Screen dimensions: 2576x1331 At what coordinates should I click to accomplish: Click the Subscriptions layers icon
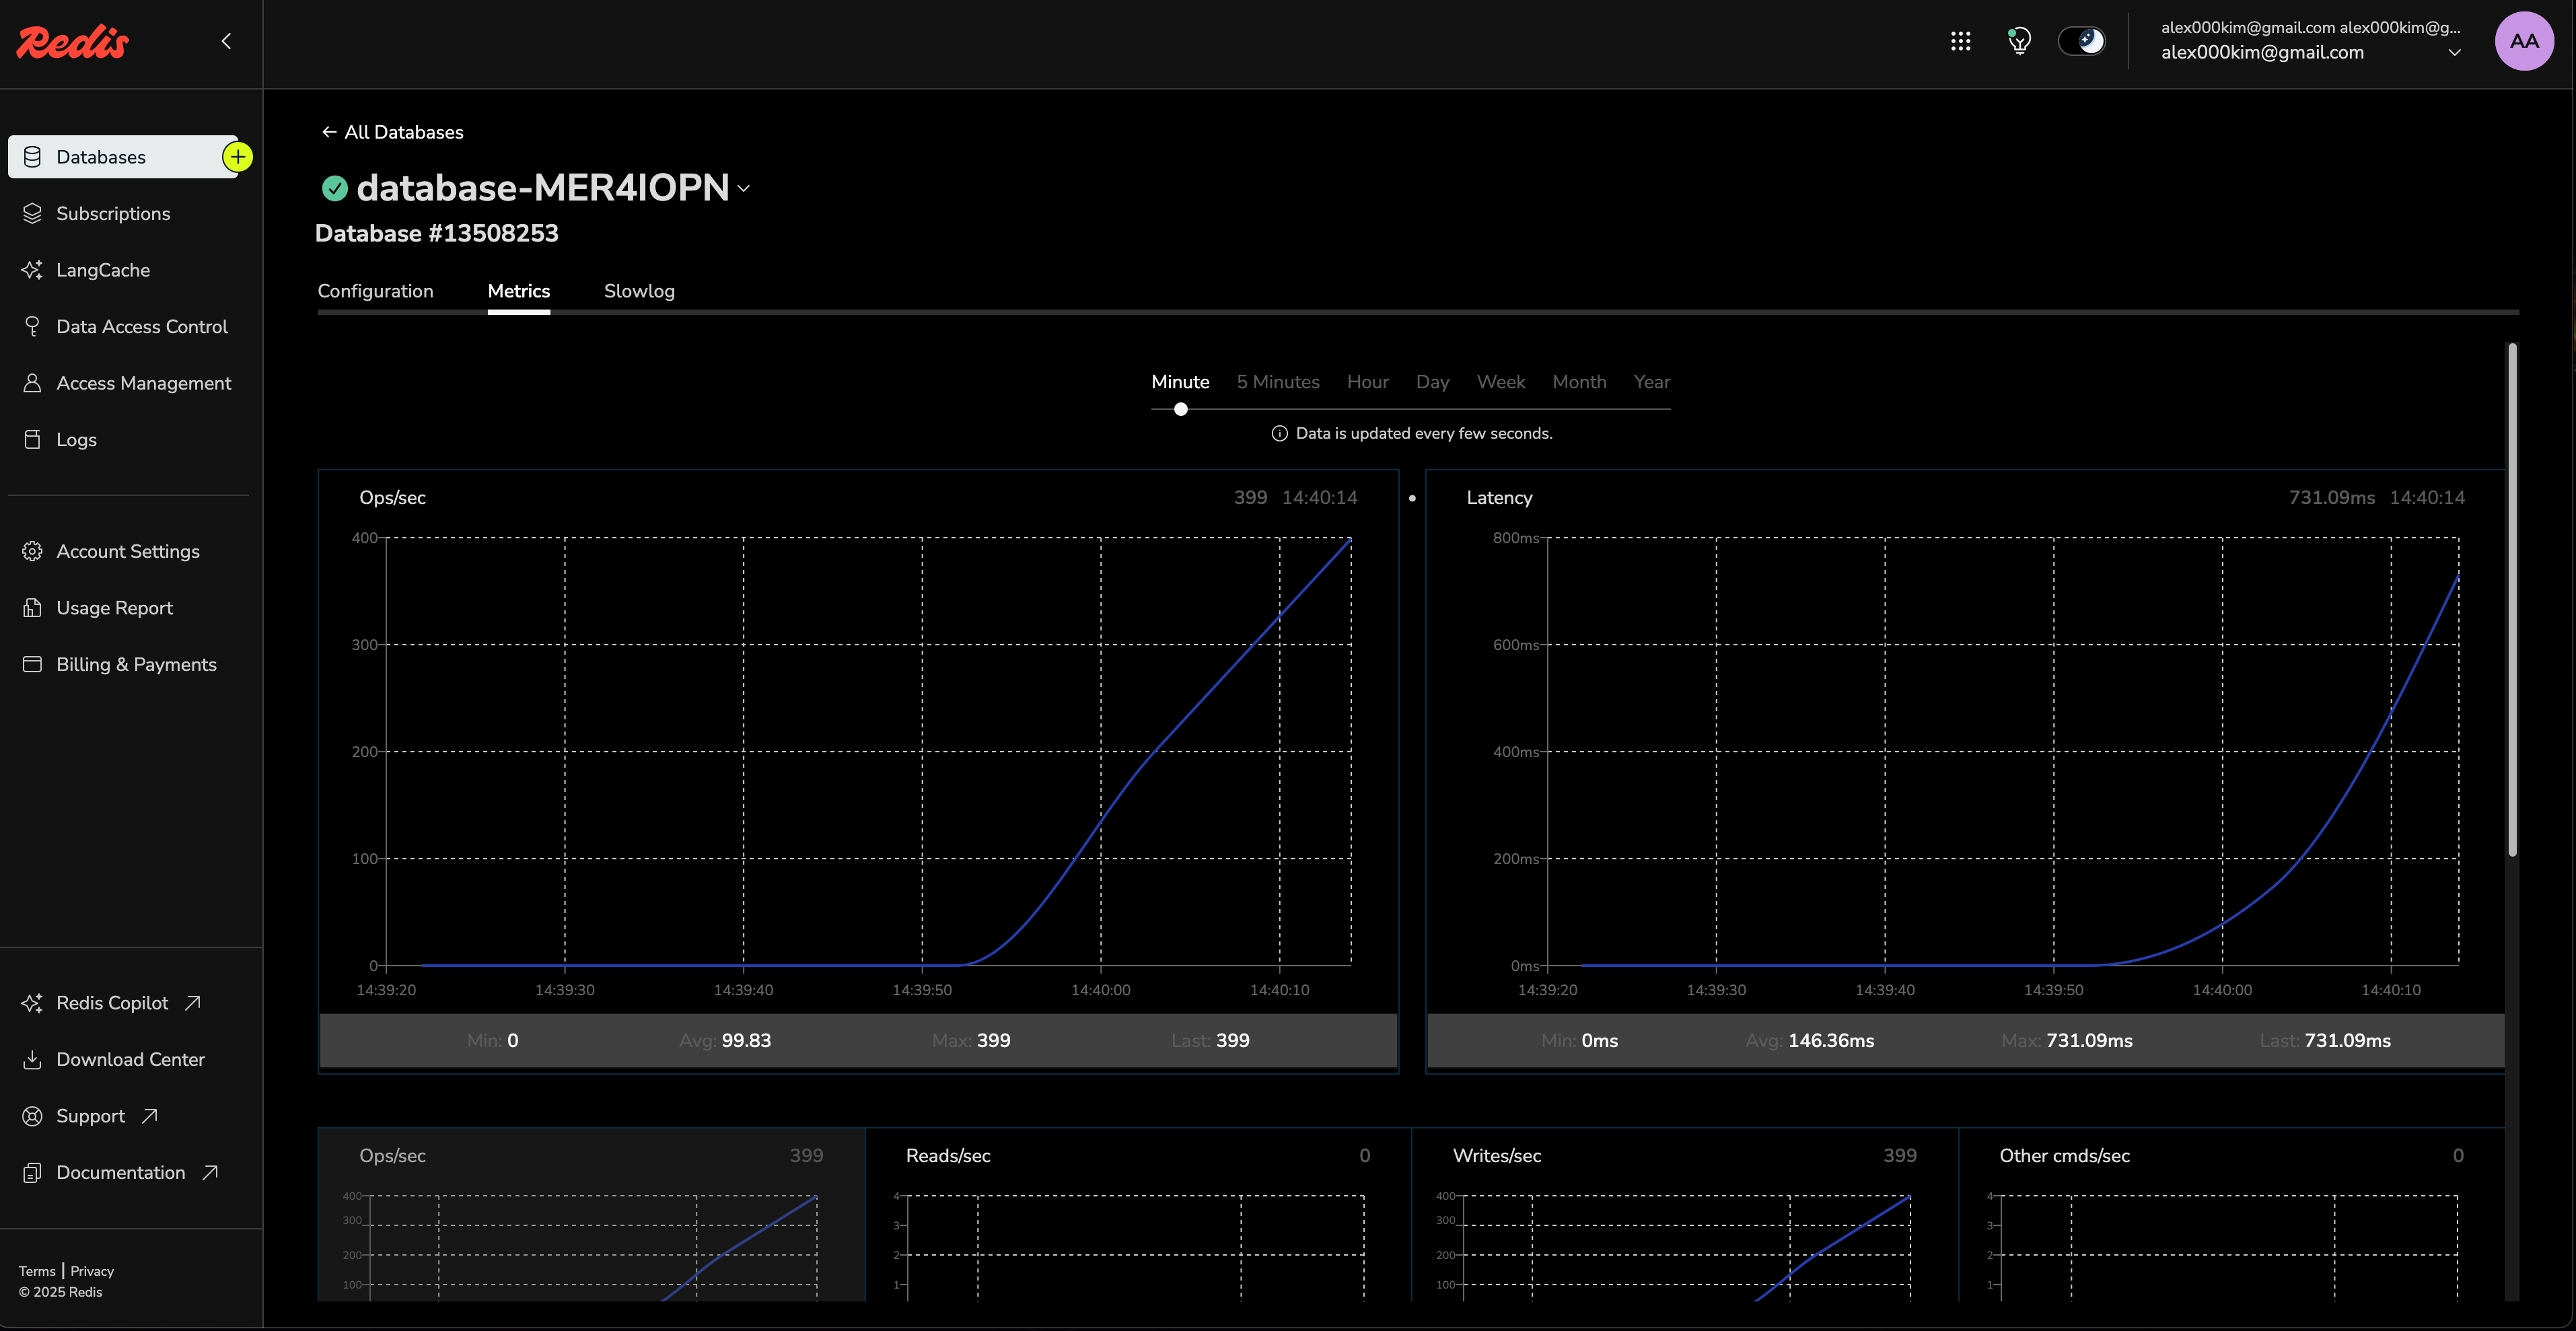pyautogui.click(x=32, y=213)
